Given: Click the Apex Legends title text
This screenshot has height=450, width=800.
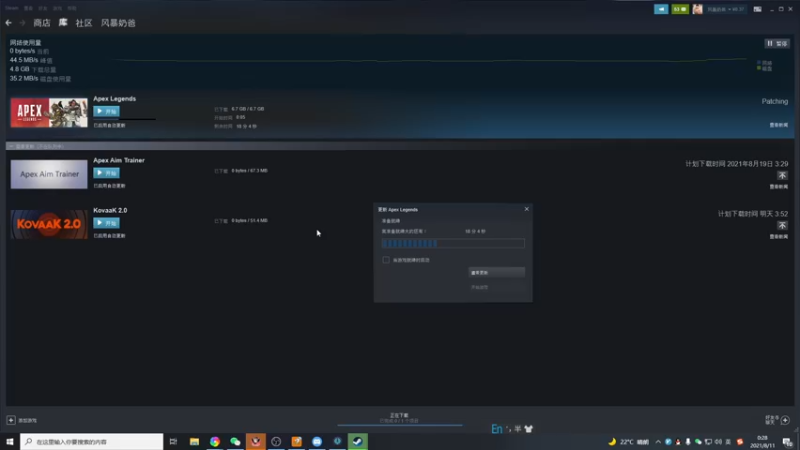Looking at the screenshot, I should pos(114,98).
